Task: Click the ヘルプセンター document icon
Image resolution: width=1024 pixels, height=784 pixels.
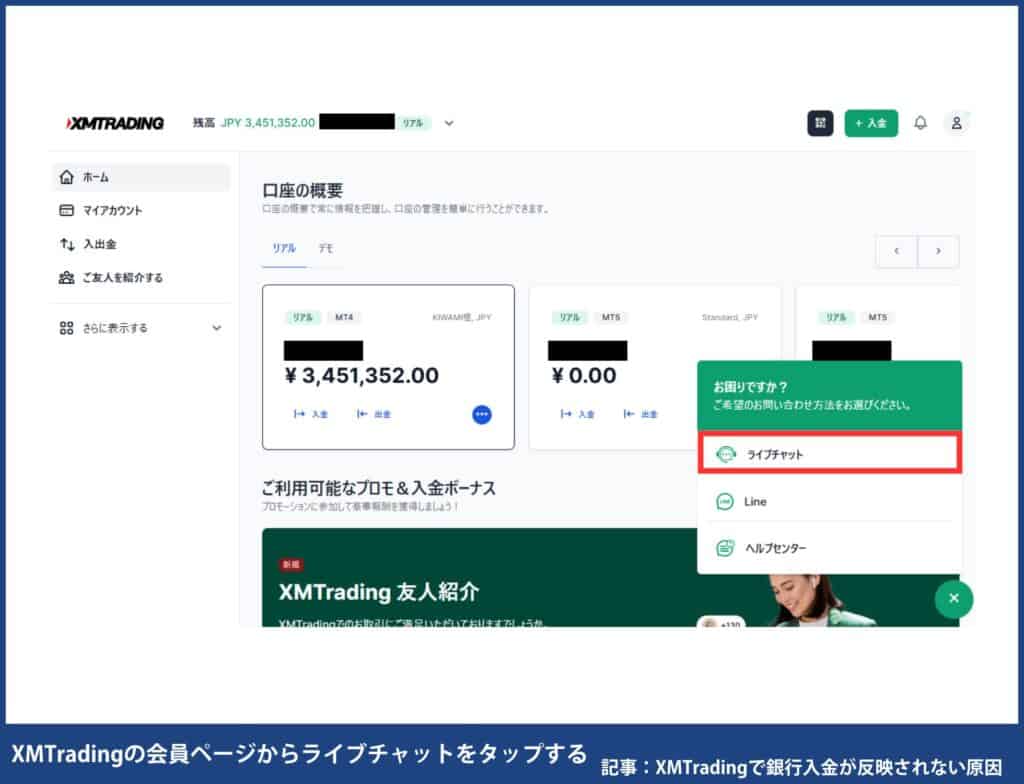Action: tap(725, 548)
